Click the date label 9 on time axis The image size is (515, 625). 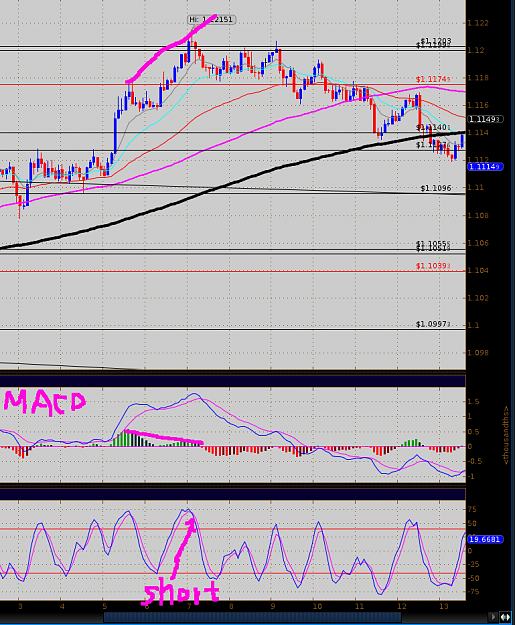coord(273,606)
